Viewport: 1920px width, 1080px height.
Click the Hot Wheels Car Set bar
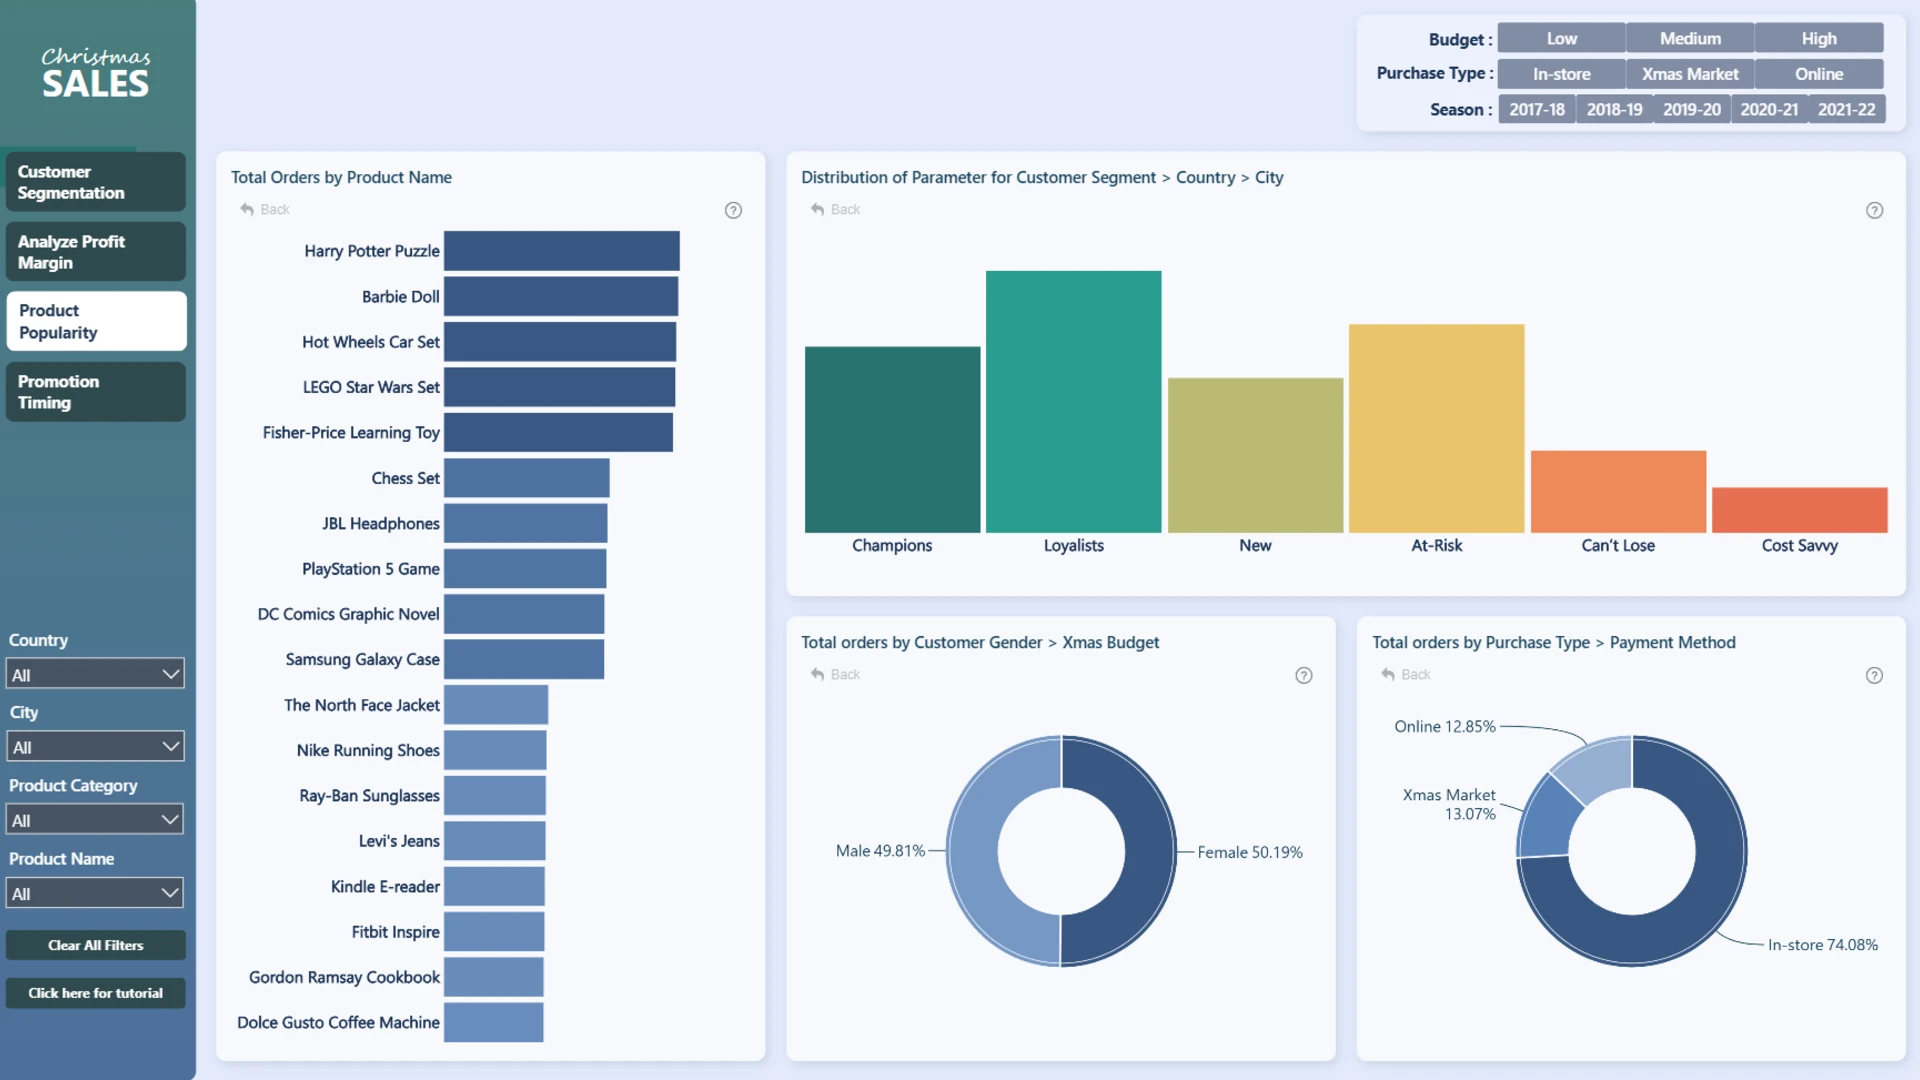[x=560, y=342]
